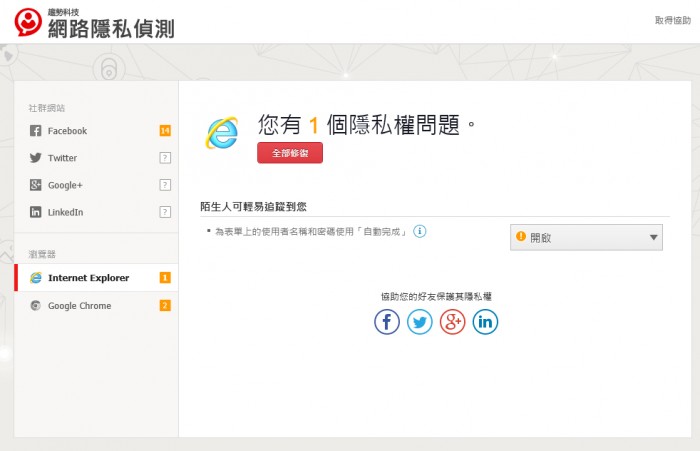Click the large Internet Explorer logo

222,134
